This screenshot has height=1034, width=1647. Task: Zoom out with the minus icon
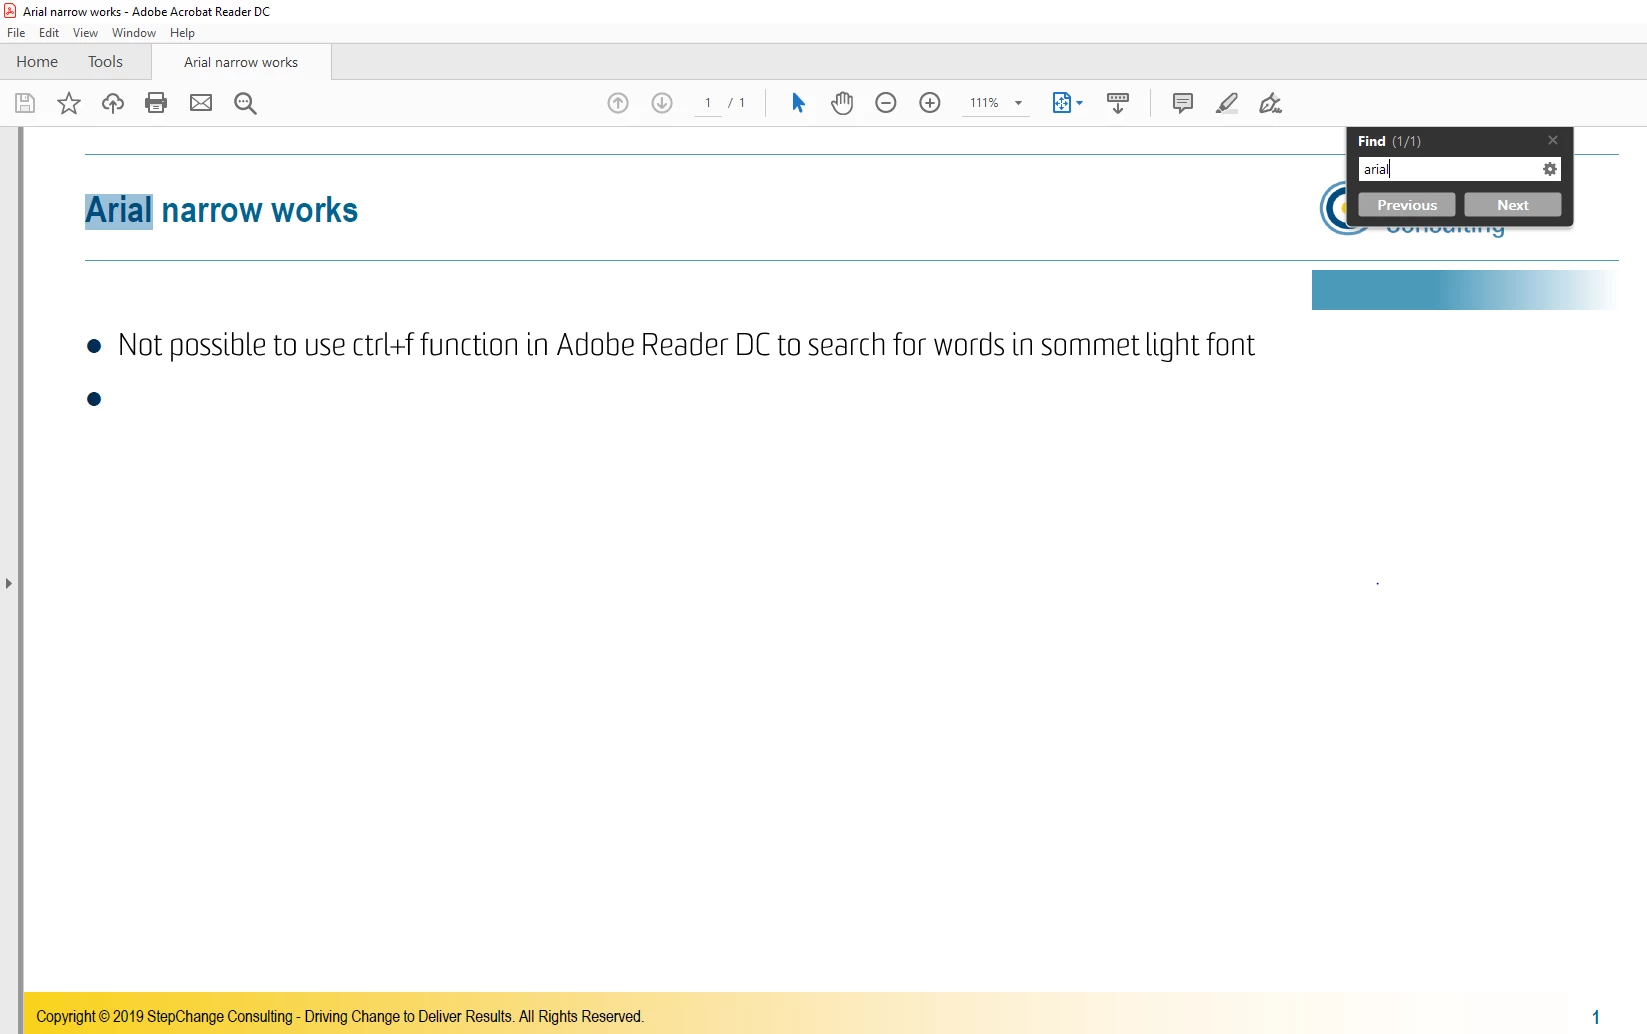(x=886, y=103)
